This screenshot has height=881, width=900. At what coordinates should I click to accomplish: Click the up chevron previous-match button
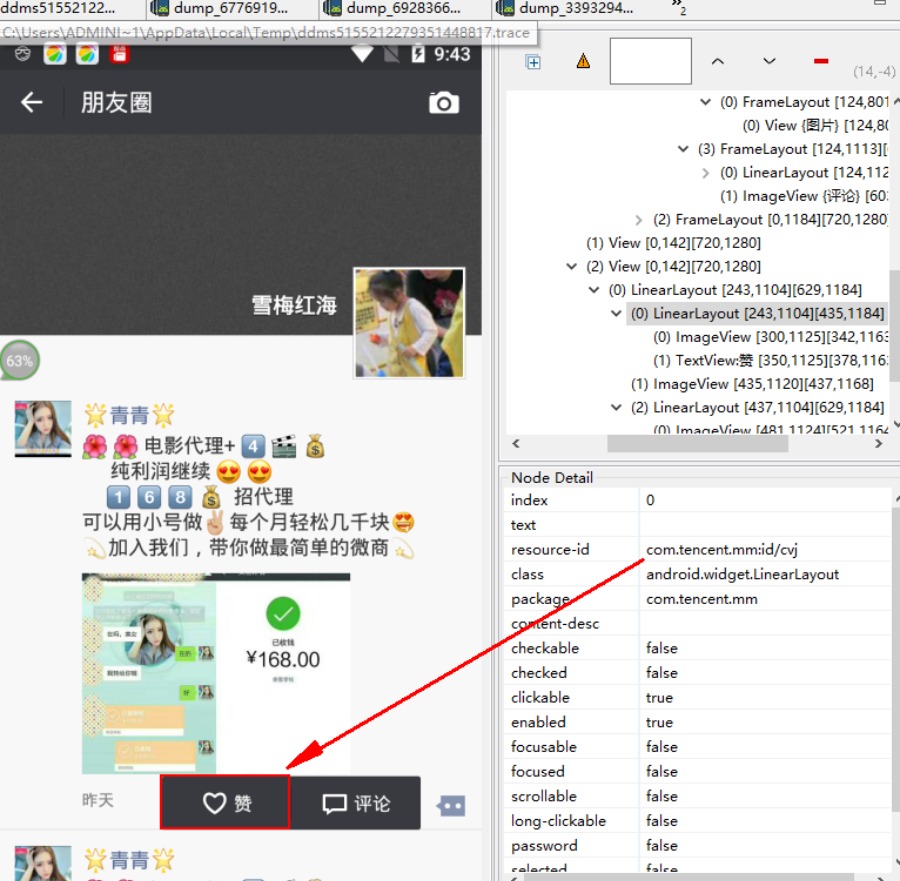(717, 61)
